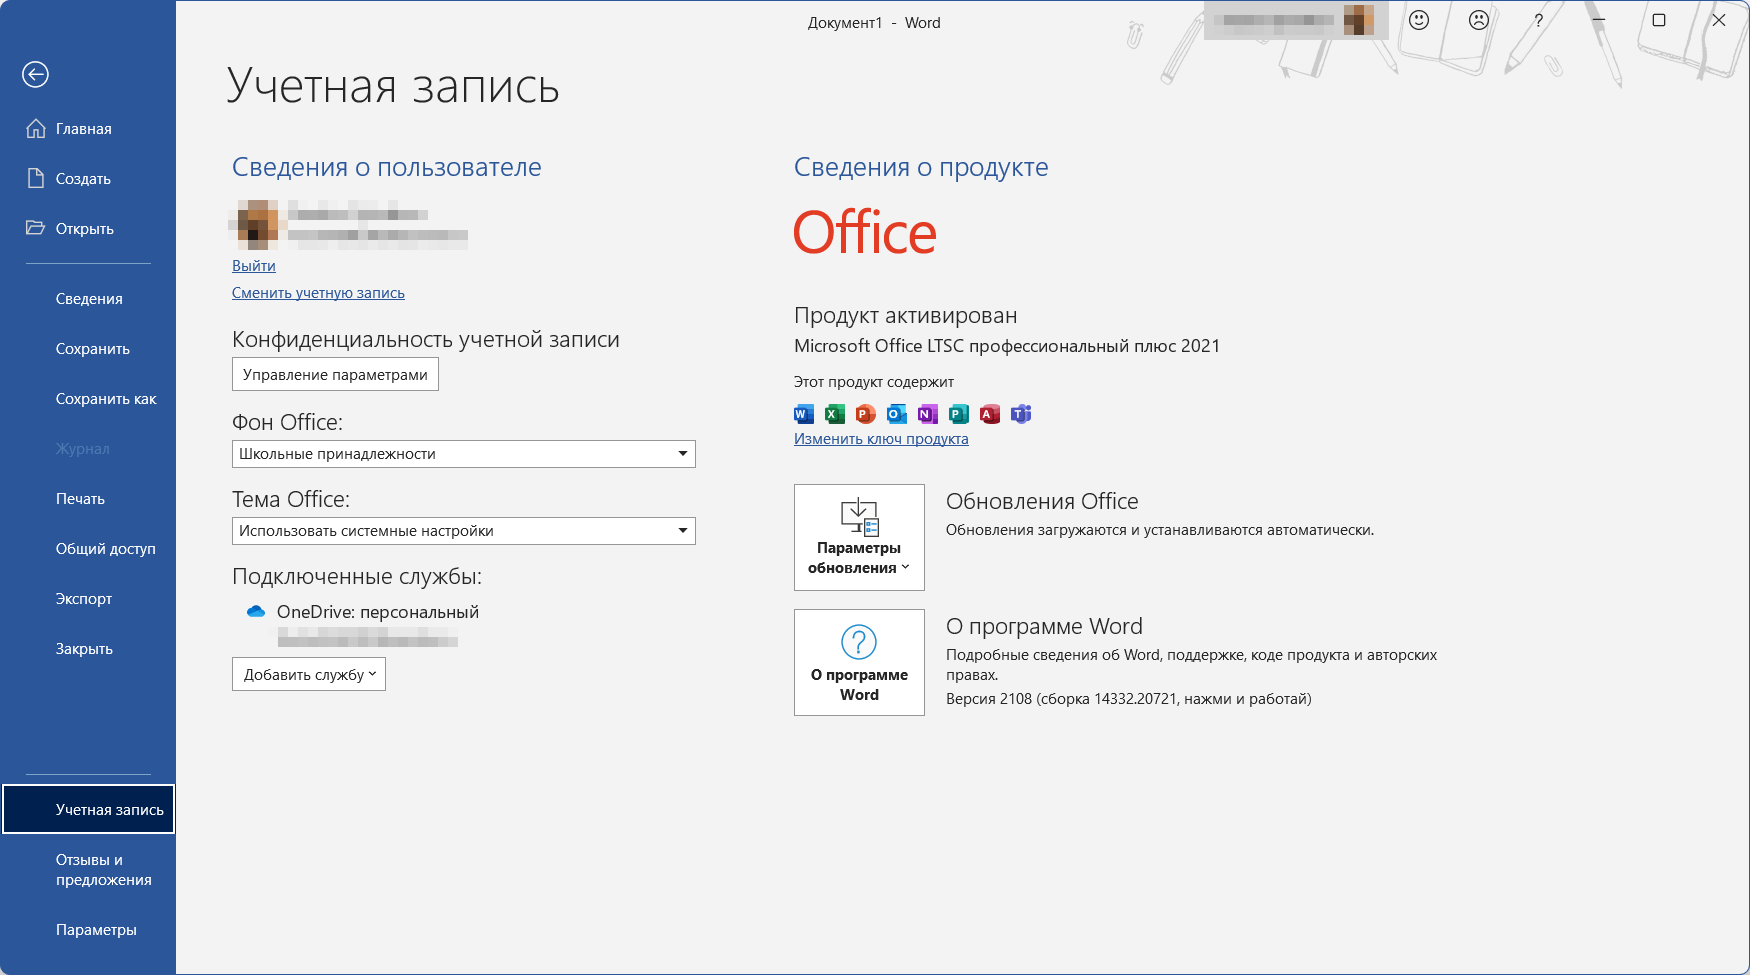Click the Word app icon in product list

pos(804,414)
